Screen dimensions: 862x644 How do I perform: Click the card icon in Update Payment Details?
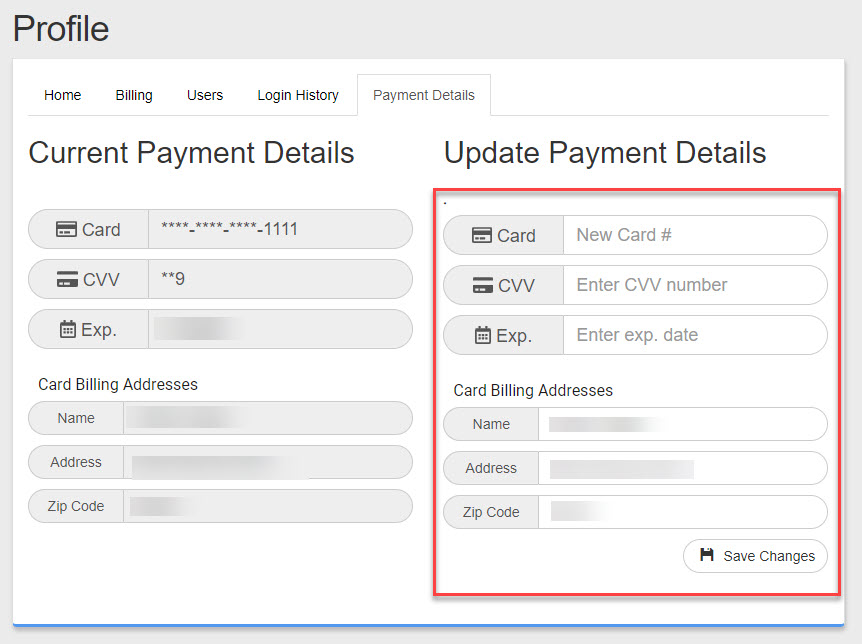(x=481, y=236)
